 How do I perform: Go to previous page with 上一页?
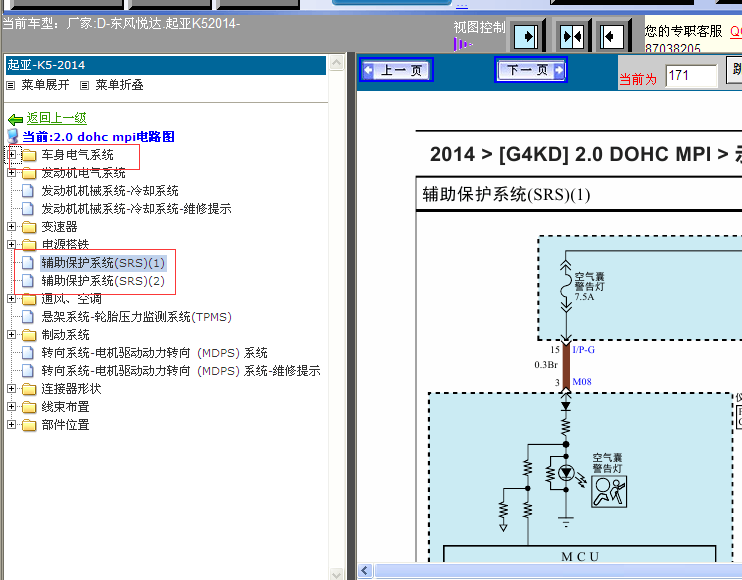coord(396,70)
